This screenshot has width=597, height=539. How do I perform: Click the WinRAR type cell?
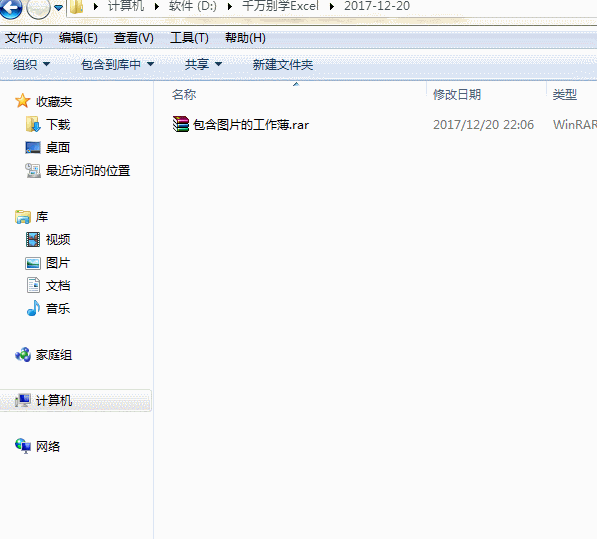[x=575, y=124]
